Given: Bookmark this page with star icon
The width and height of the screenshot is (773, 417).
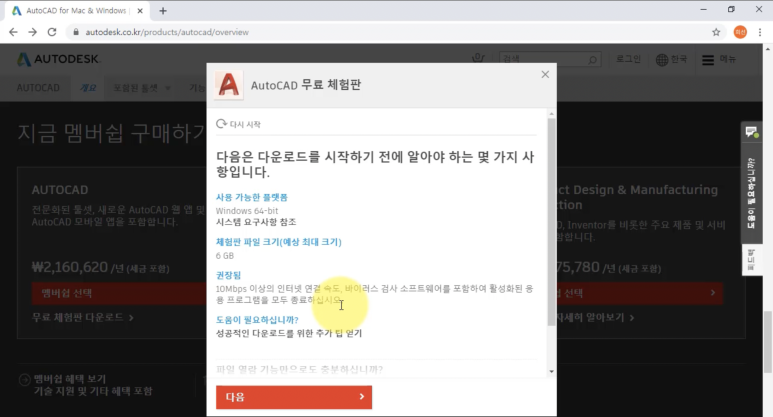Looking at the screenshot, I should click(x=716, y=32).
